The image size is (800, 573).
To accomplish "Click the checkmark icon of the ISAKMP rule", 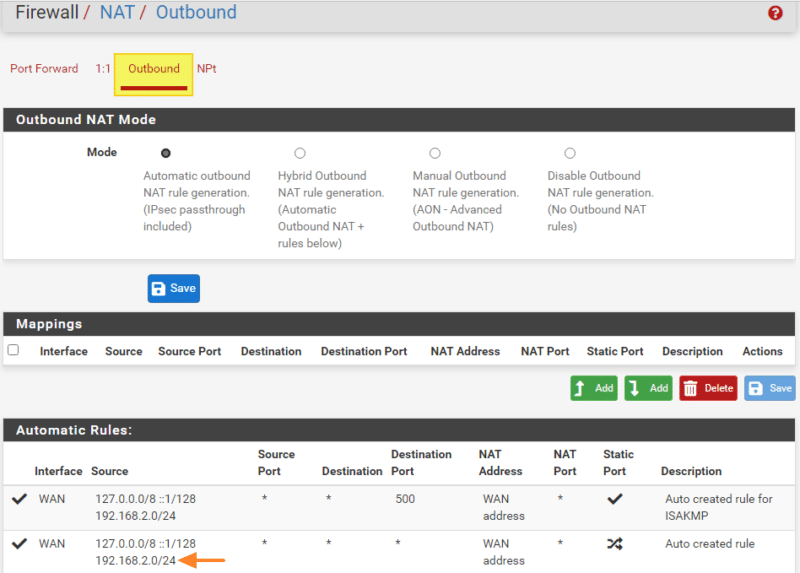I will 19,499.
